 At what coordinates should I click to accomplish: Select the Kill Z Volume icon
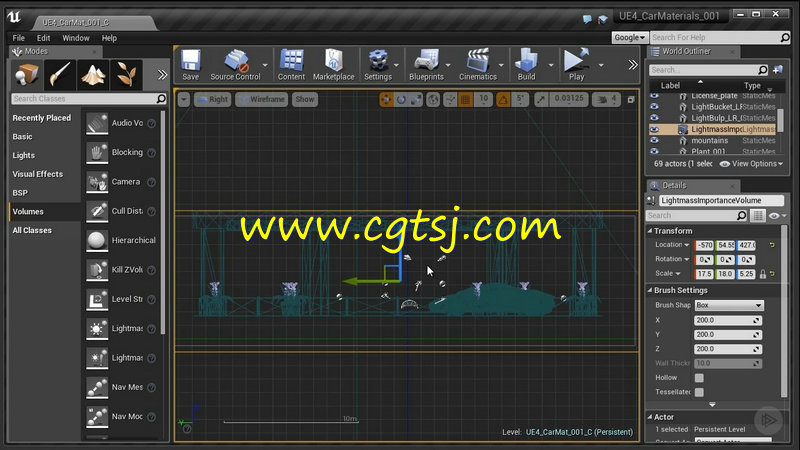click(97, 270)
